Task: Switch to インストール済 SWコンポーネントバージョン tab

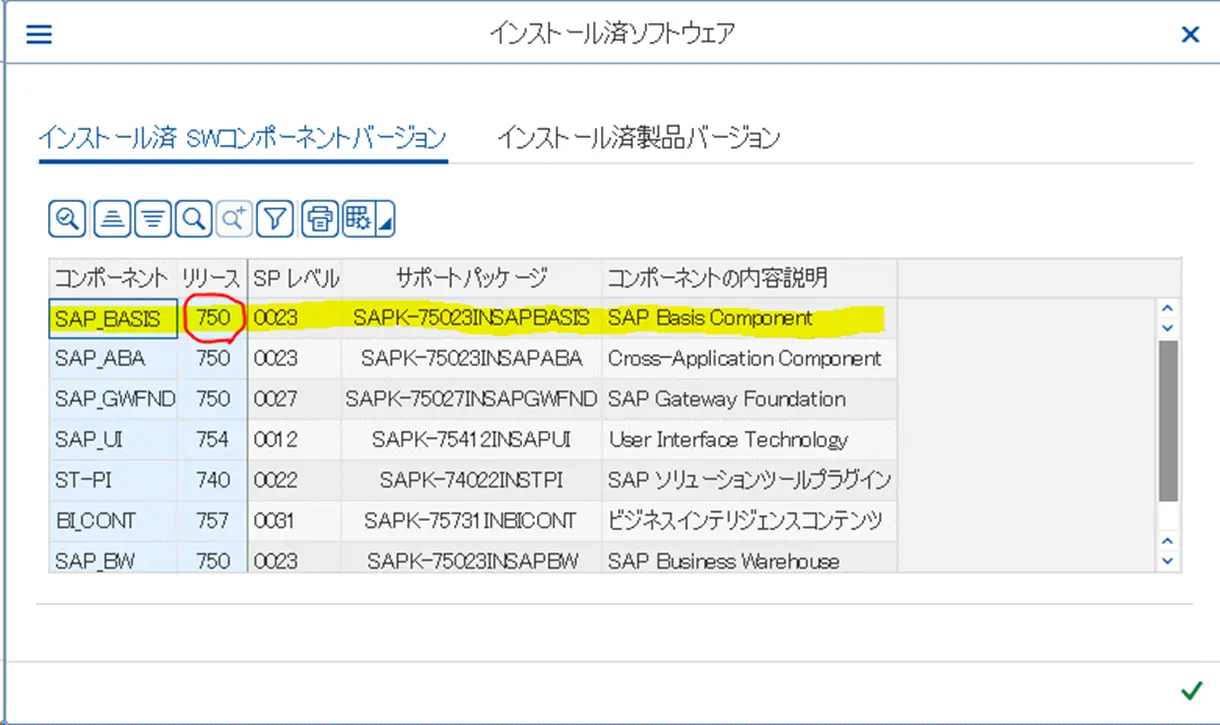Action: (x=241, y=138)
